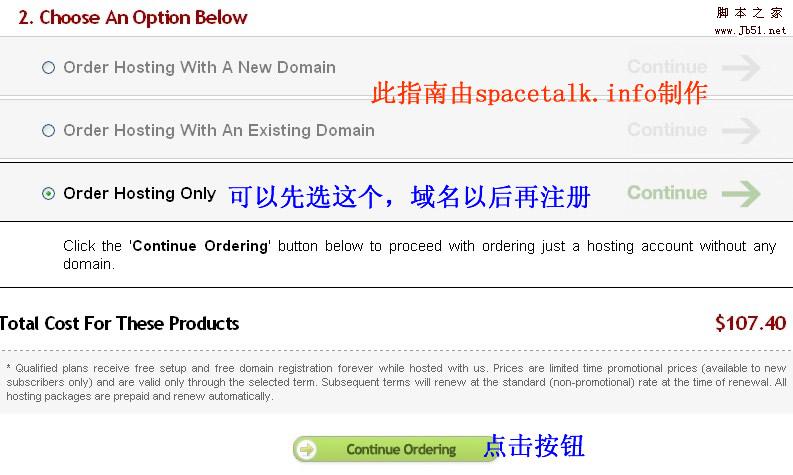Click the red spacetalk.info annotation text
The height and width of the screenshot is (475, 793).
[539, 93]
